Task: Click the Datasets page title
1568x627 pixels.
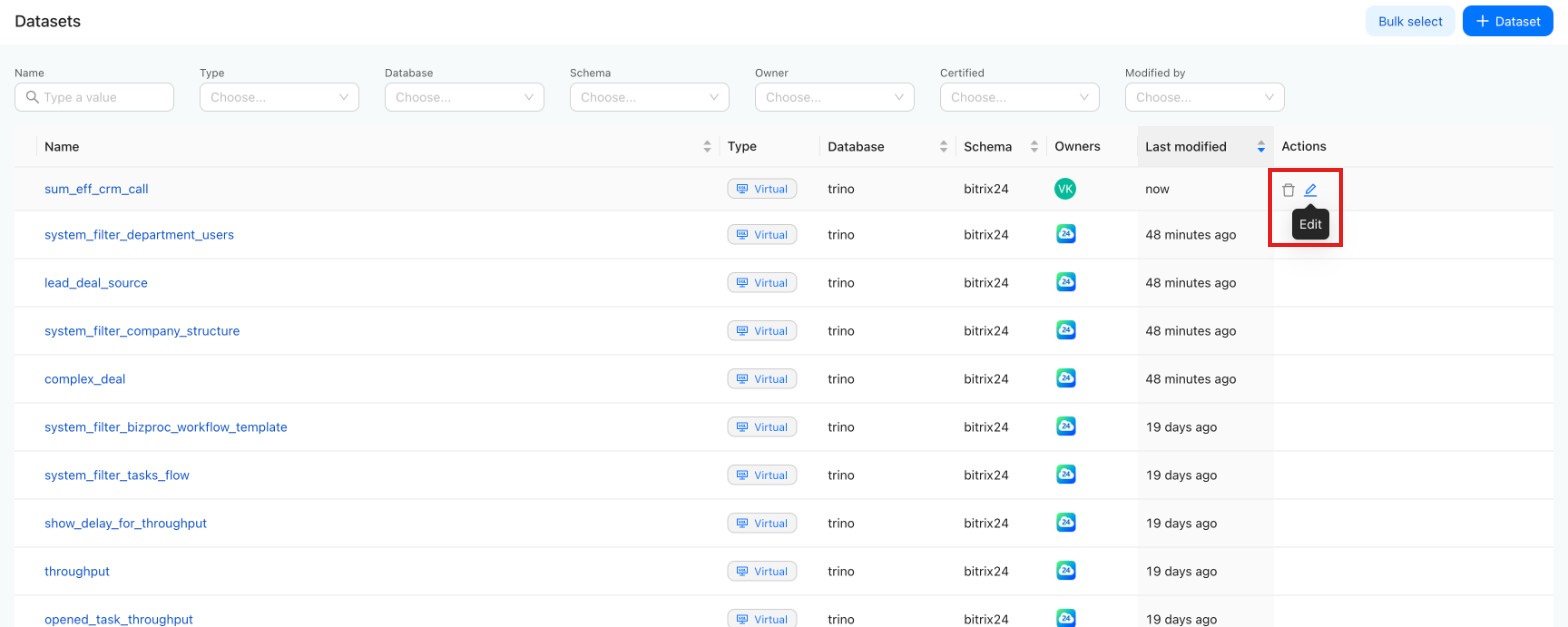Action: [48, 21]
